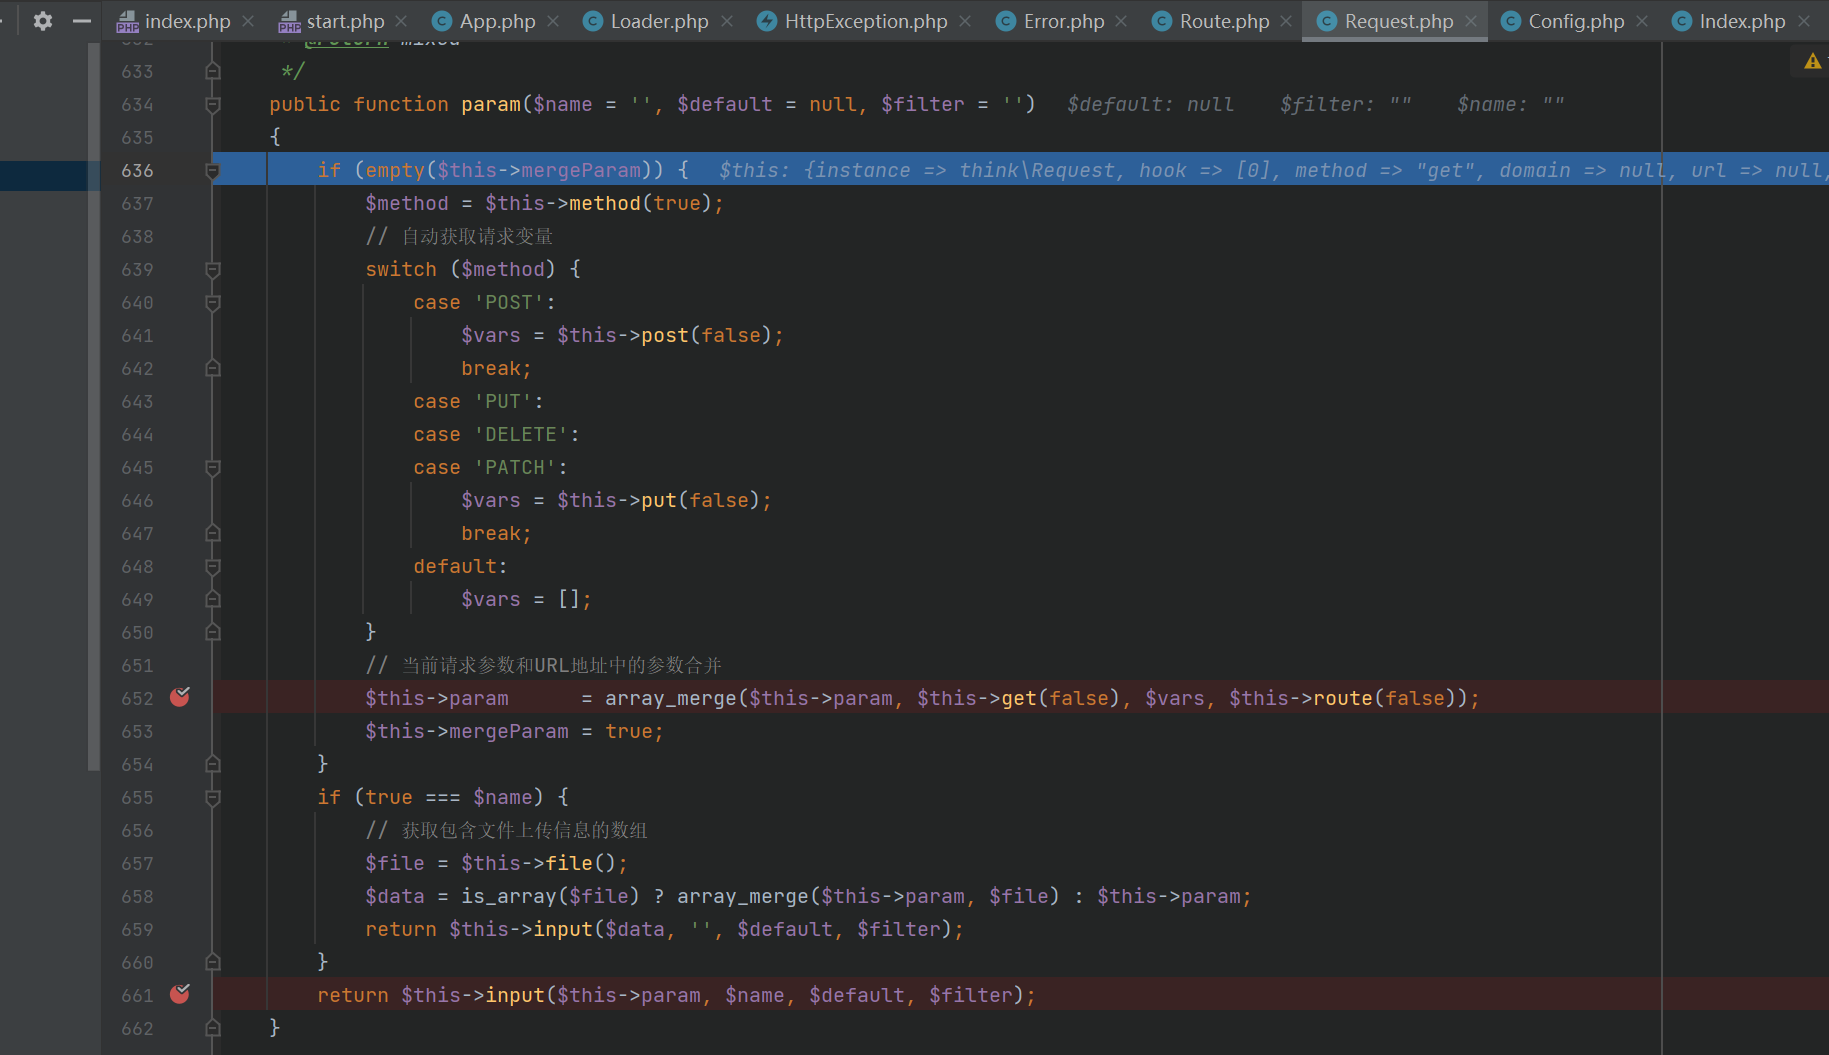Open the settings gear in the panel header
Screen dimensions: 1829x1055
coord(42,20)
